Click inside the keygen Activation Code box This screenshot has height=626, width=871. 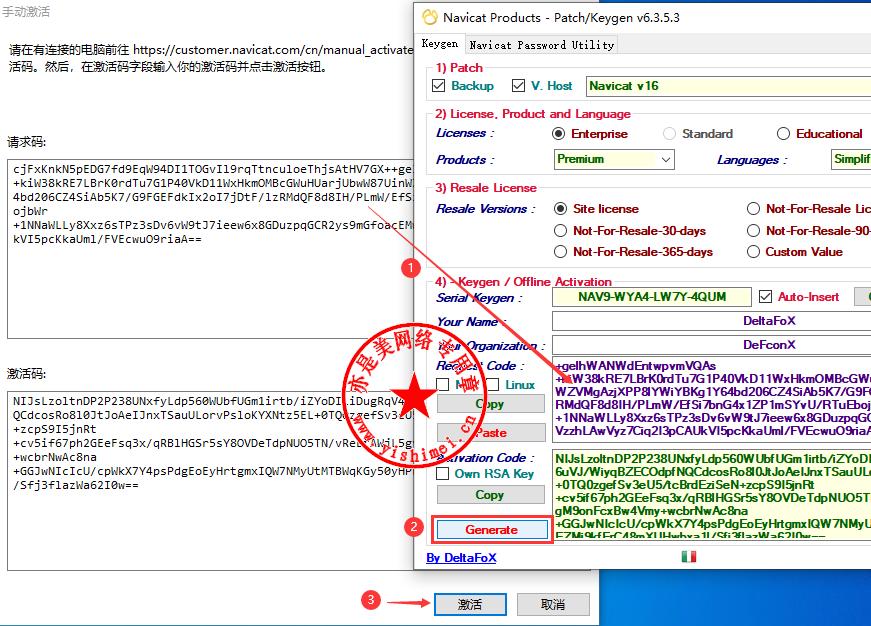[712, 494]
